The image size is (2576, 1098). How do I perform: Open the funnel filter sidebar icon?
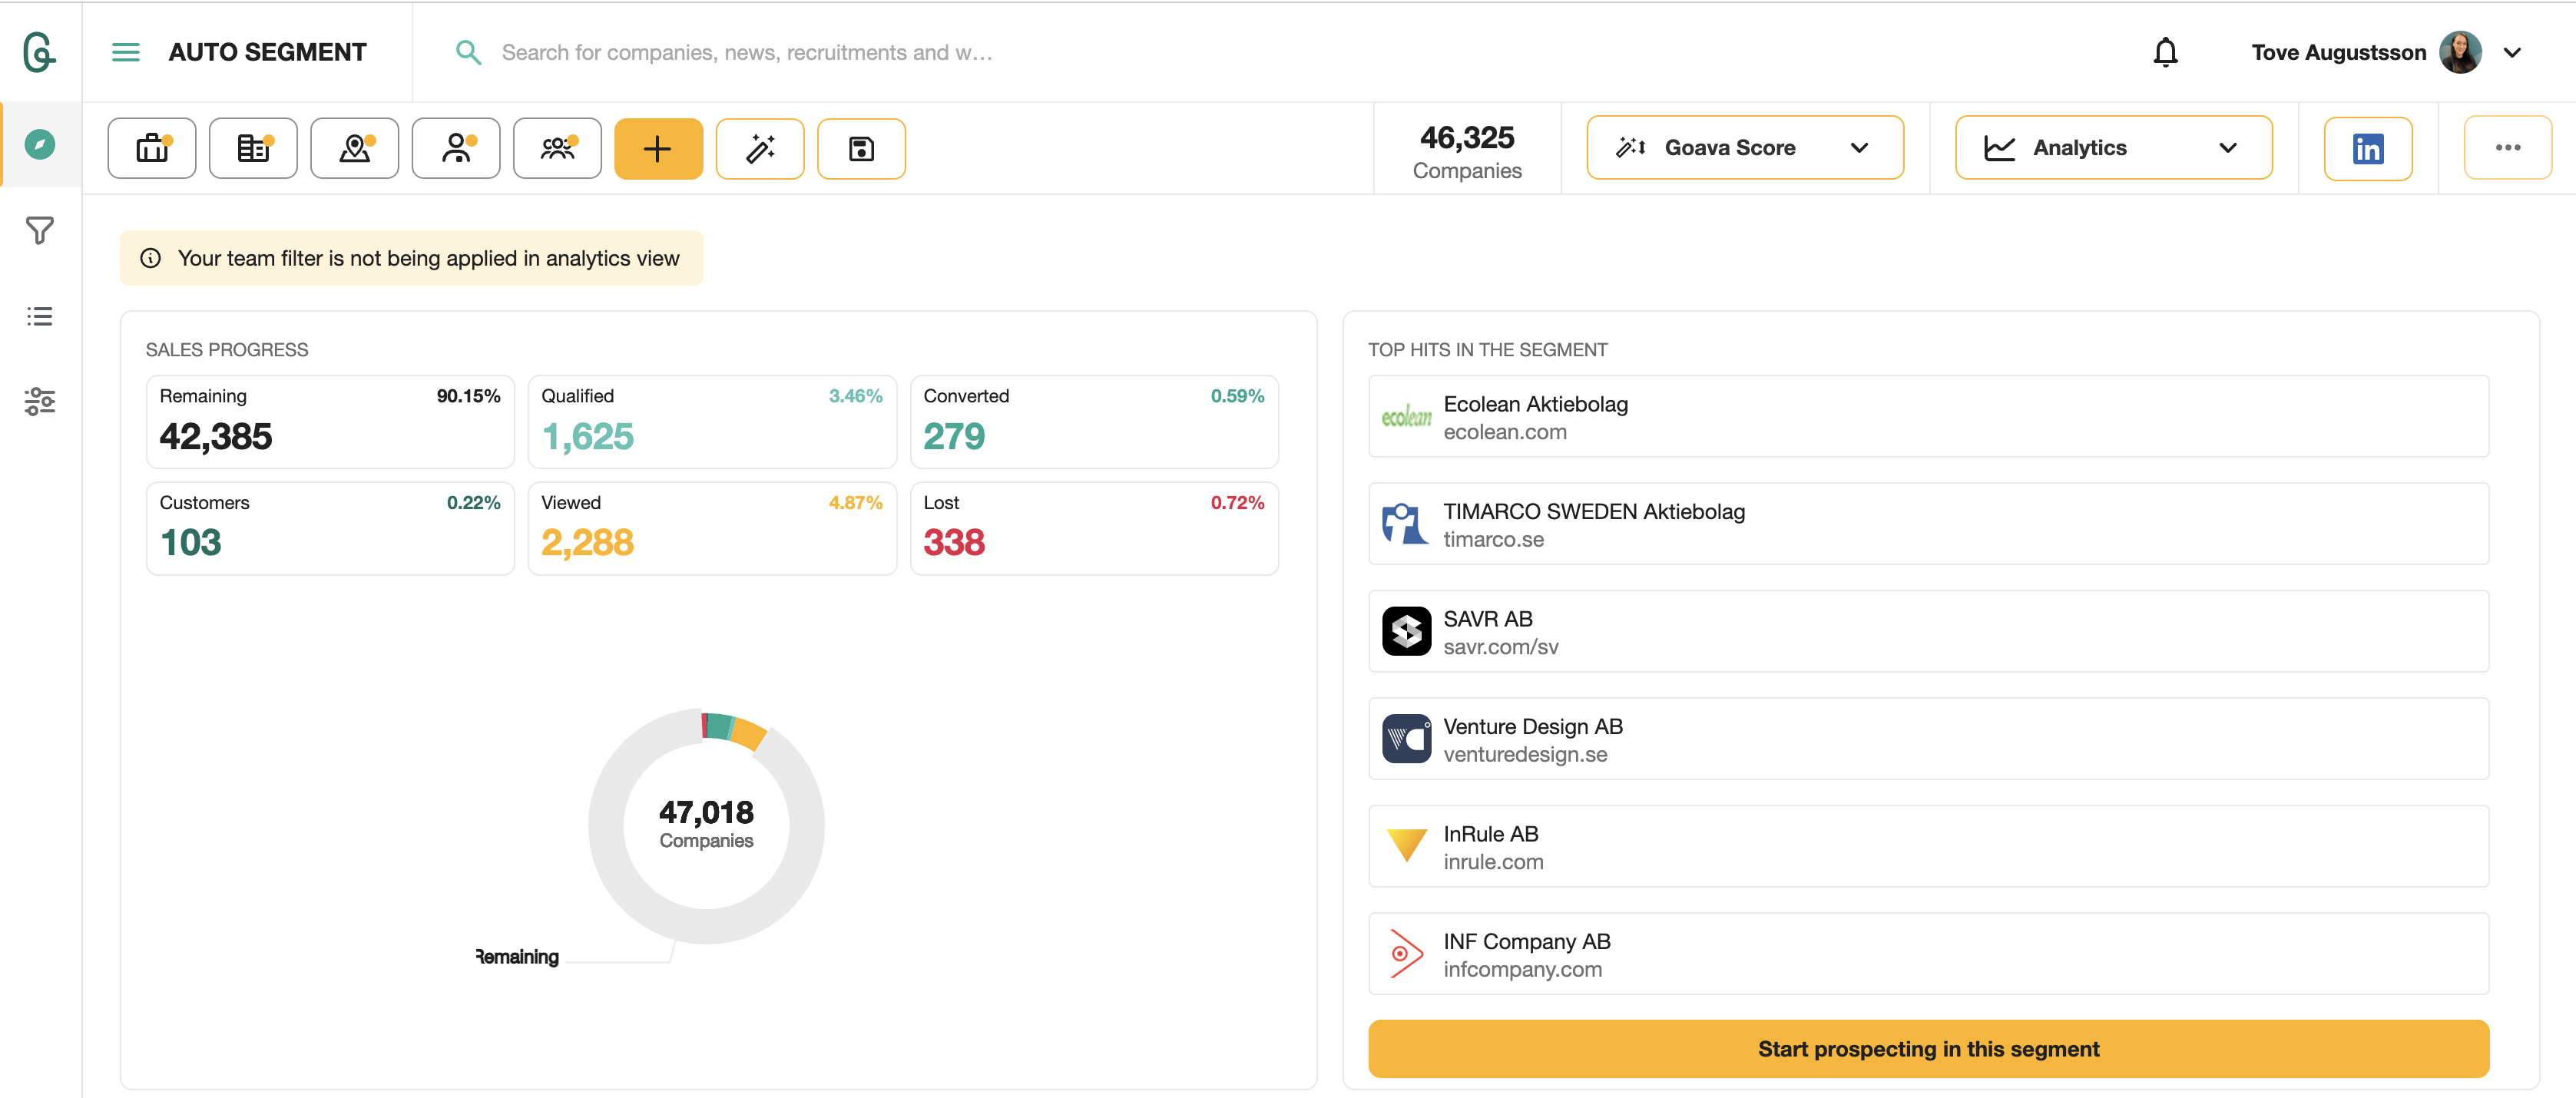coord(40,231)
